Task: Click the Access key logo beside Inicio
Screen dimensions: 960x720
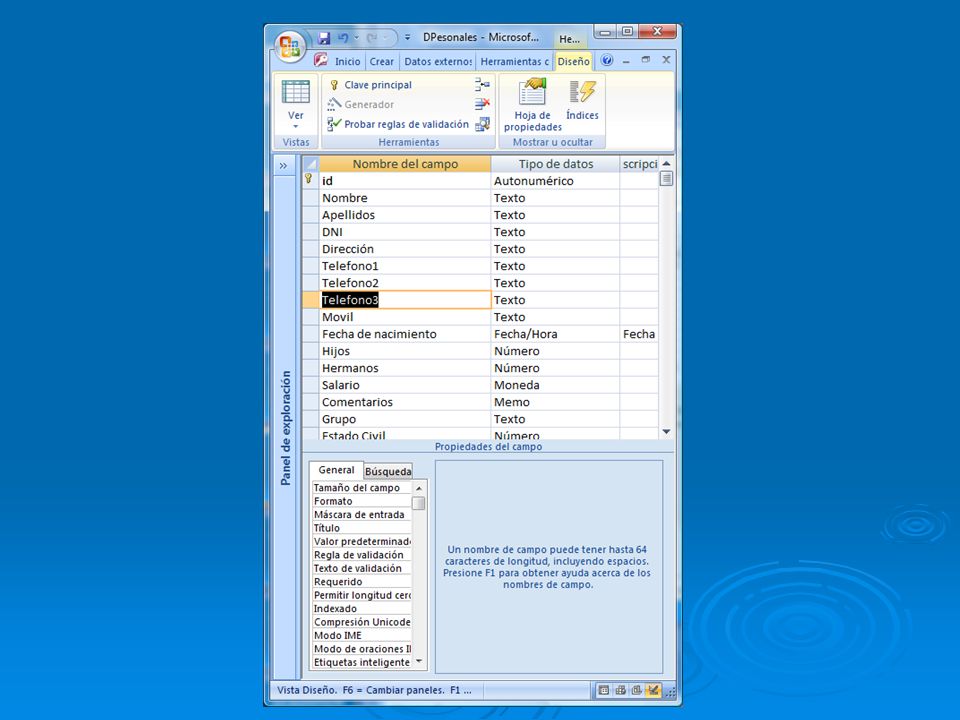Action: (321, 60)
